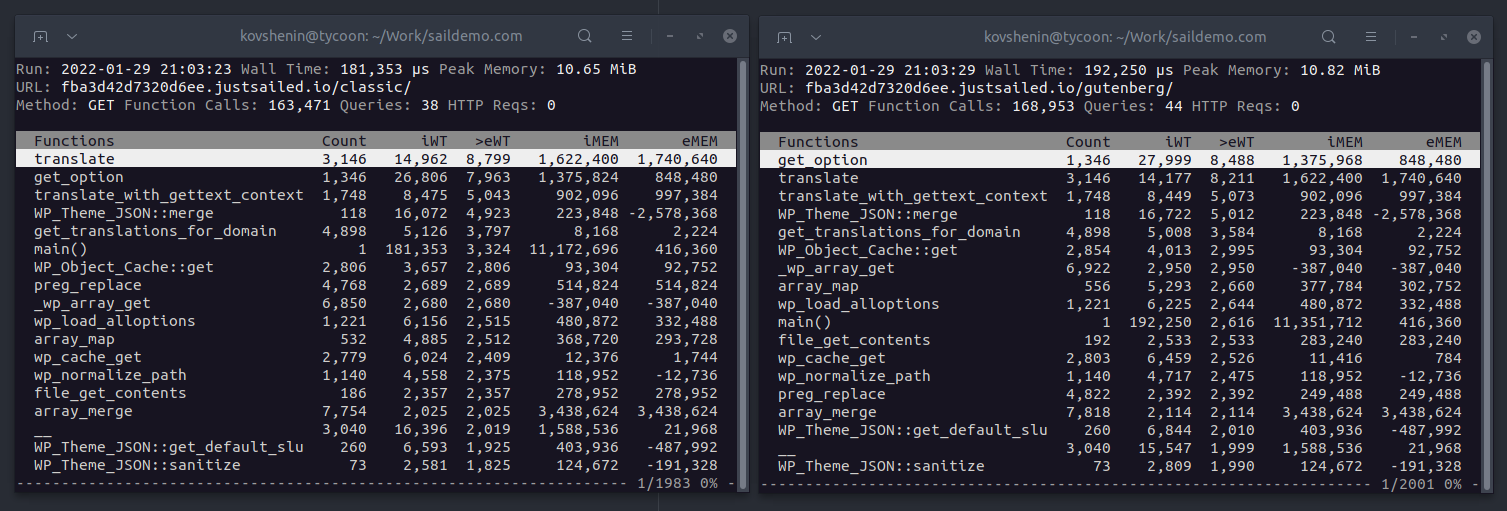Screen dimensions: 1507x511
Task: Close the left terminal window
Action: [x=730, y=36]
